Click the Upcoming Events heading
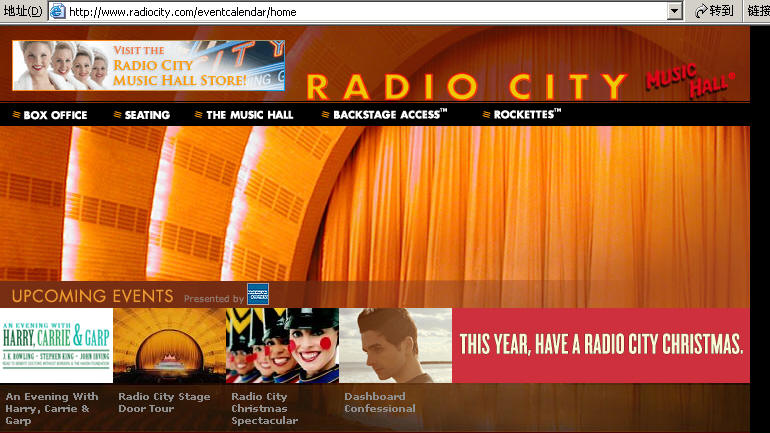Screen dimensions: 770x433 (92, 296)
